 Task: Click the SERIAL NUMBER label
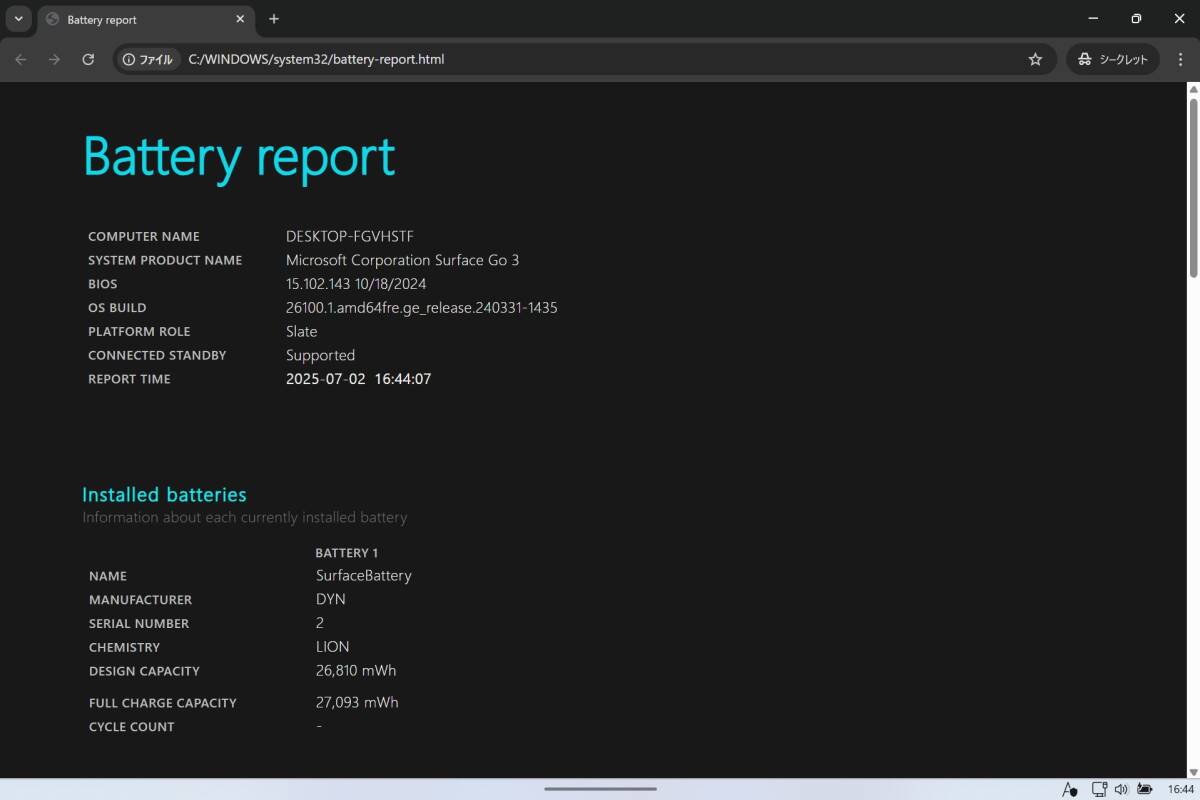(139, 624)
